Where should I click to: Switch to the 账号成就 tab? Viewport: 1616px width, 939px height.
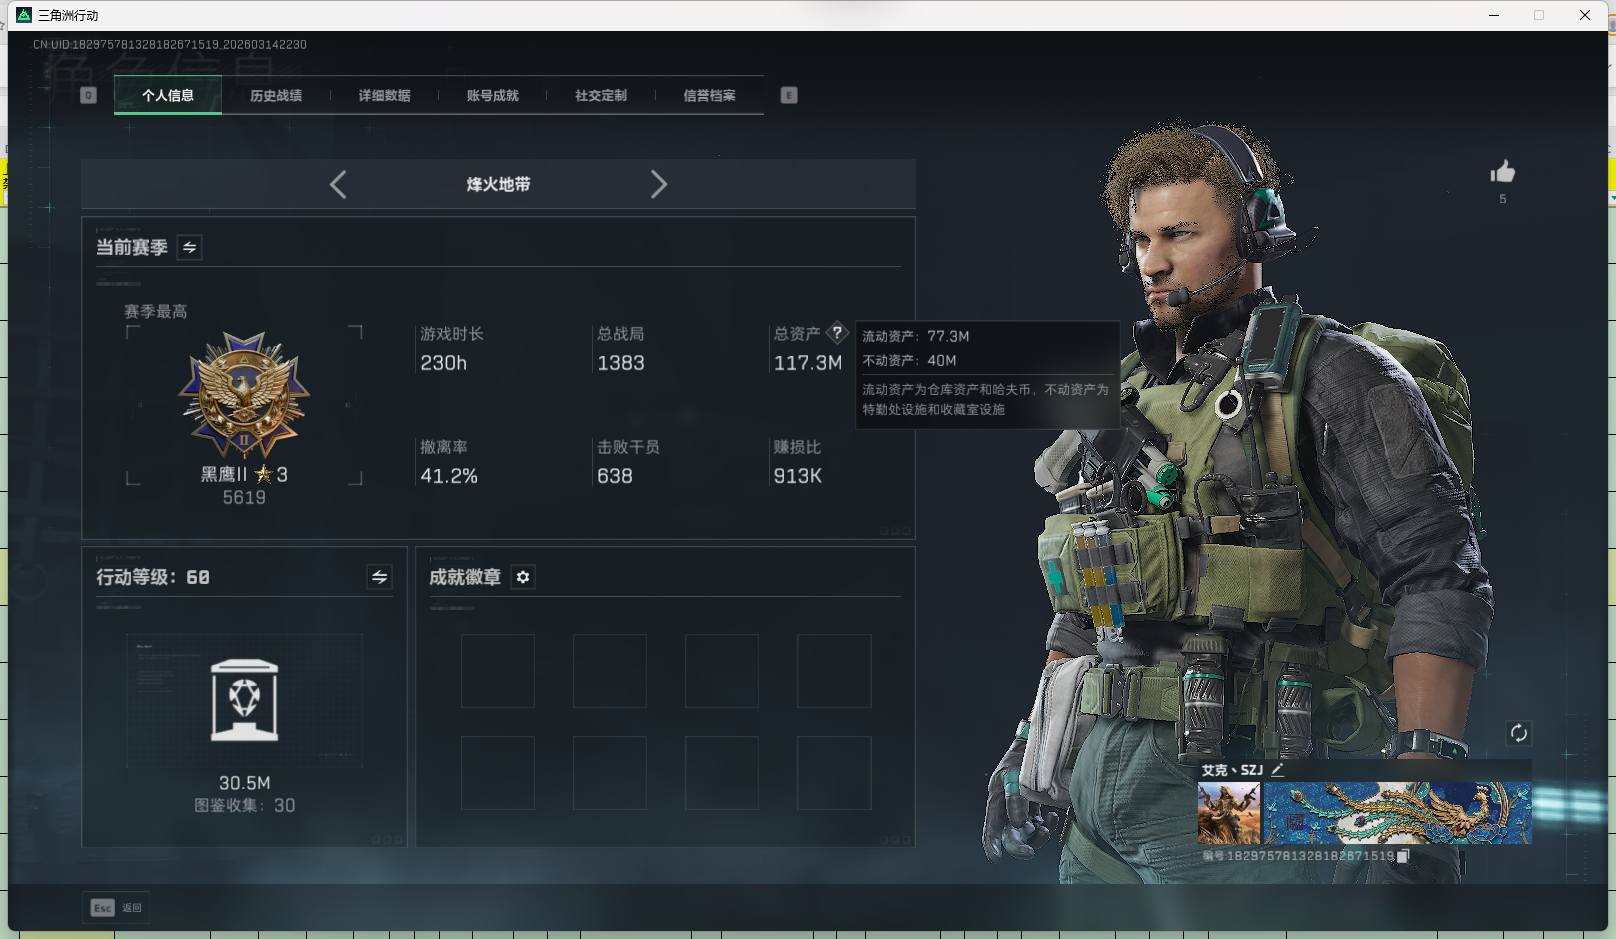click(492, 96)
